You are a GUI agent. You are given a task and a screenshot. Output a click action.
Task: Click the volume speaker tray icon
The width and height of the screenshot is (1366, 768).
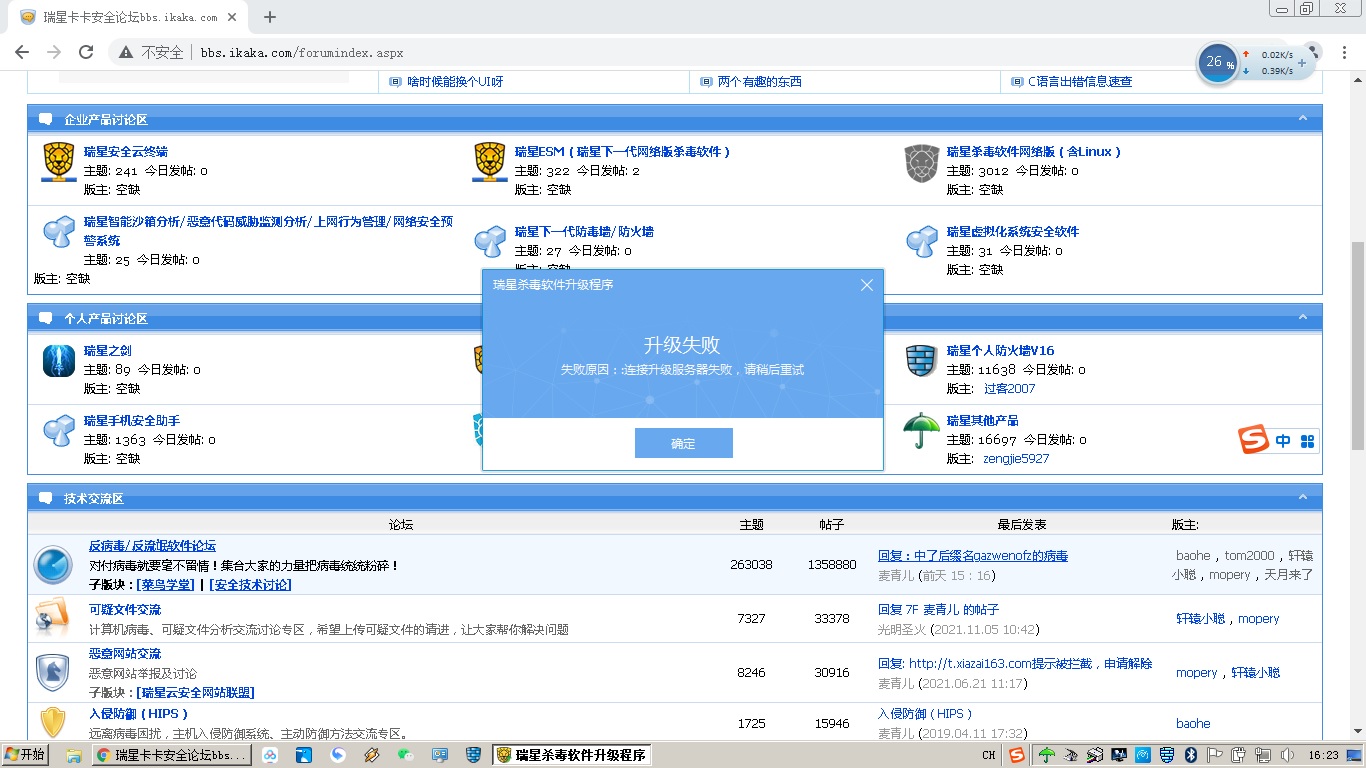coord(1287,755)
